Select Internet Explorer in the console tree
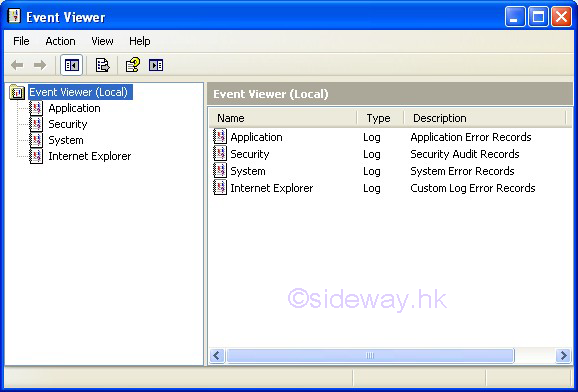Screen dimensions: 578x392 pos(90,156)
